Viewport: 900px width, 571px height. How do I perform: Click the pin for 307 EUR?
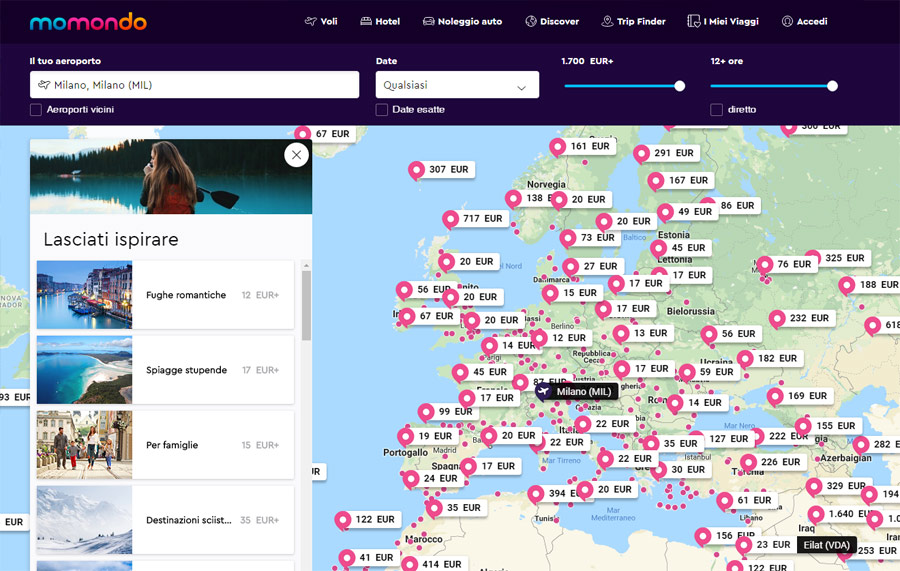click(416, 170)
